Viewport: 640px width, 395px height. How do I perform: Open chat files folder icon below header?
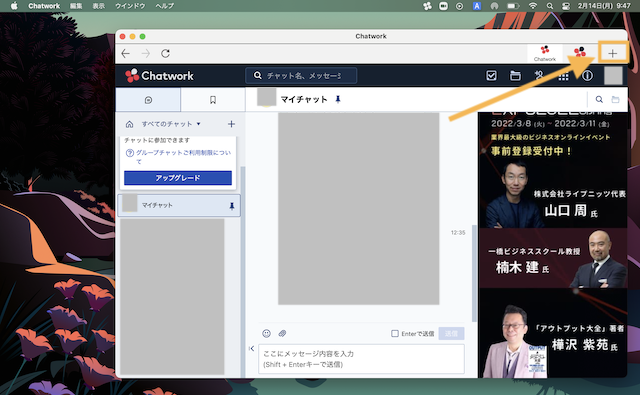click(x=615, y=99)
